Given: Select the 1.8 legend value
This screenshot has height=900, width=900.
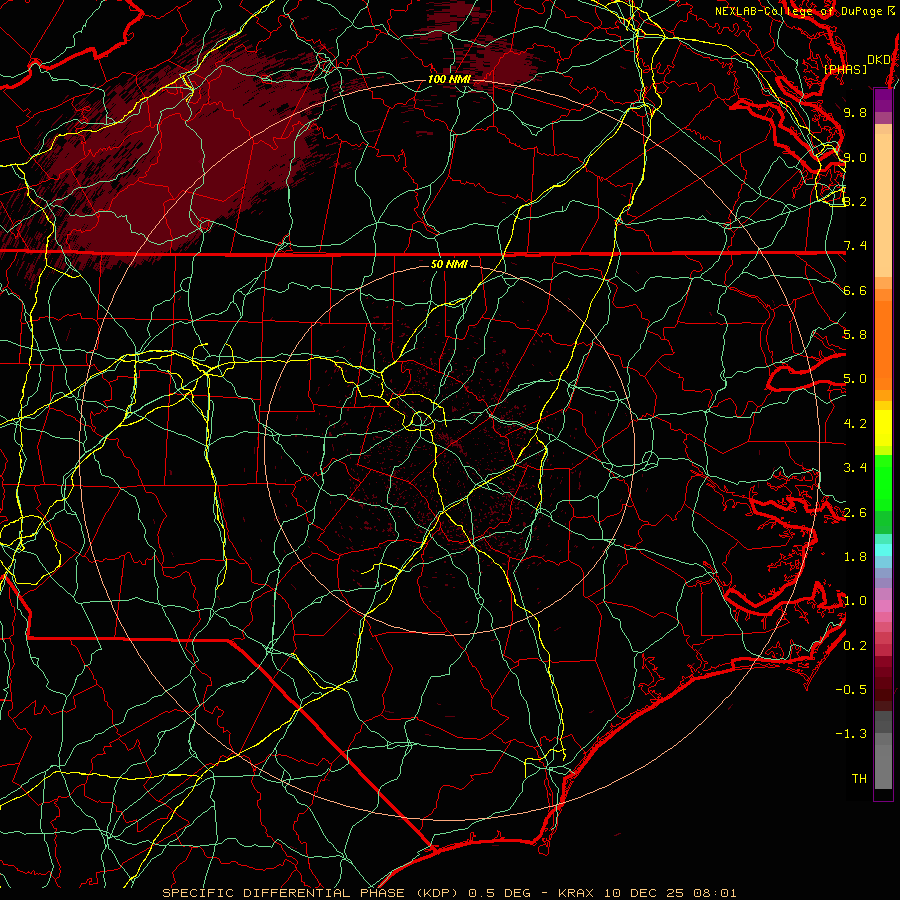Looking at the screenshot, I should (x=855, y=557).
